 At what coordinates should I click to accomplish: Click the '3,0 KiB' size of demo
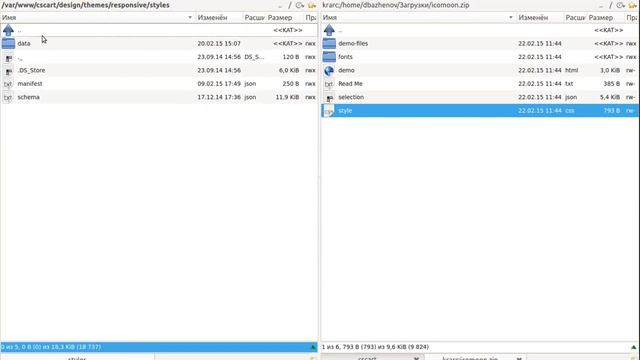click(x=610, y=70)
